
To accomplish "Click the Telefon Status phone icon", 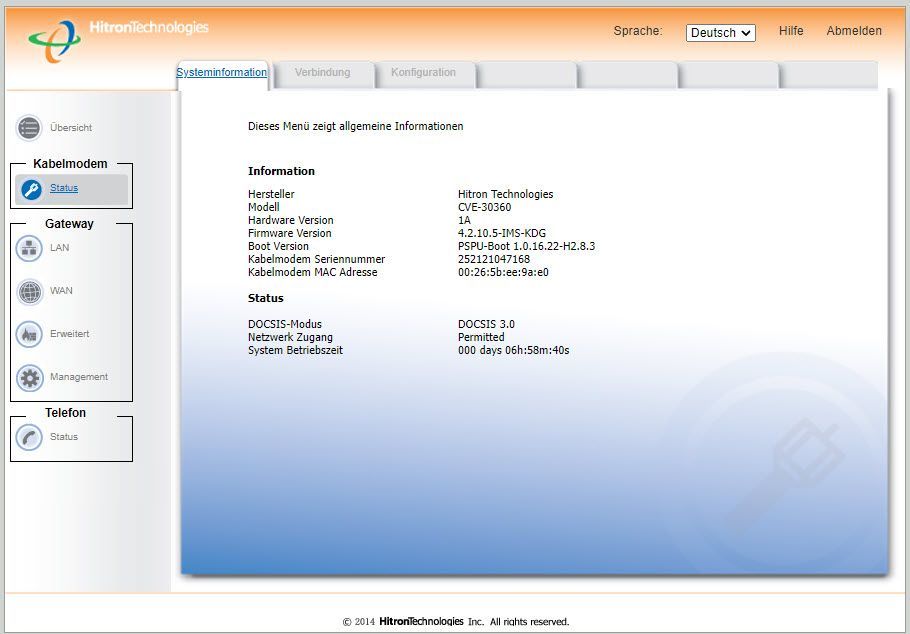I will click(x=29, y=437).
